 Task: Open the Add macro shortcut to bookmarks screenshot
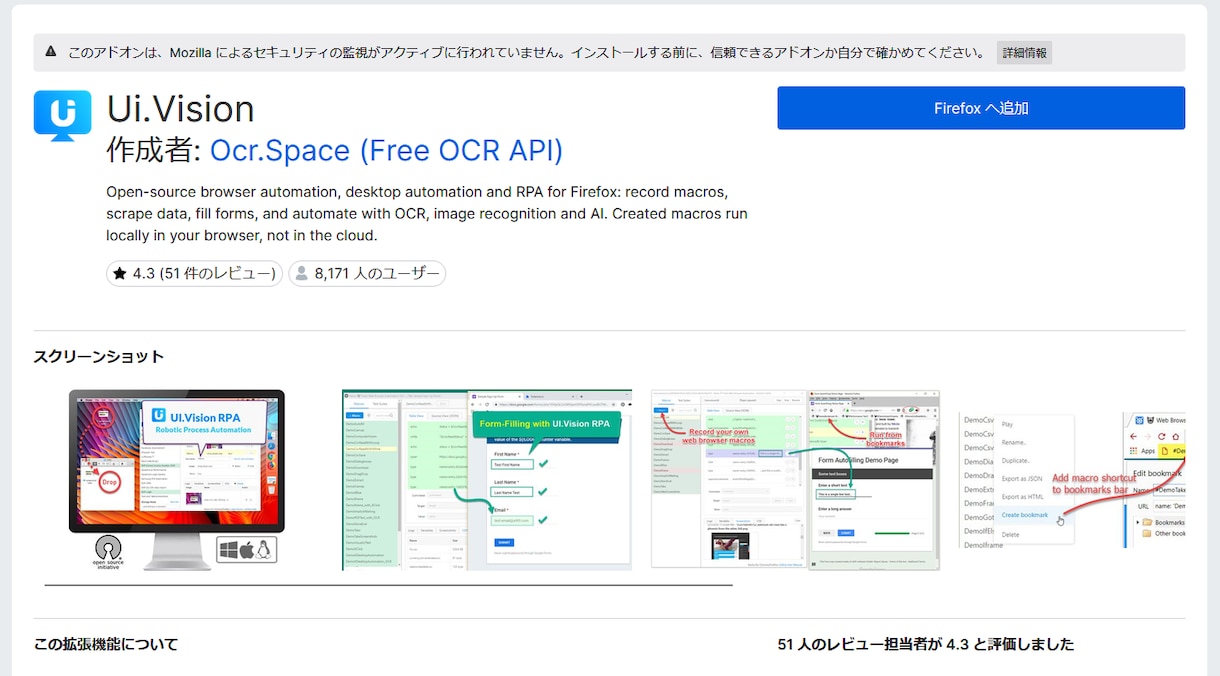[x=1072, y=480]
